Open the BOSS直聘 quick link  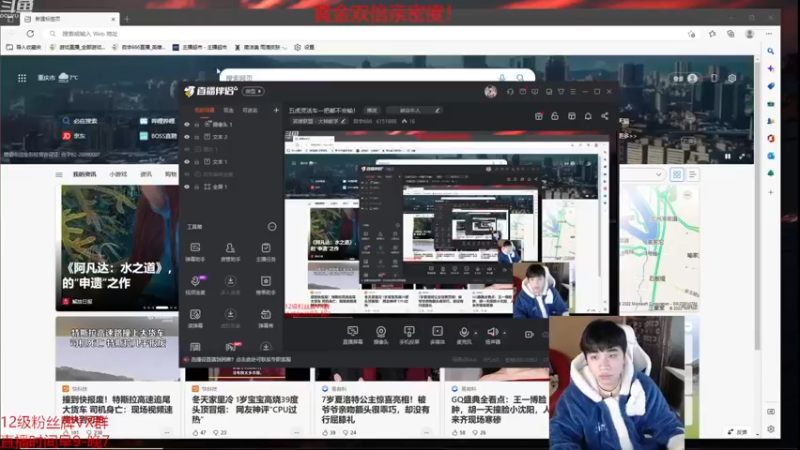tap(159, 136)
